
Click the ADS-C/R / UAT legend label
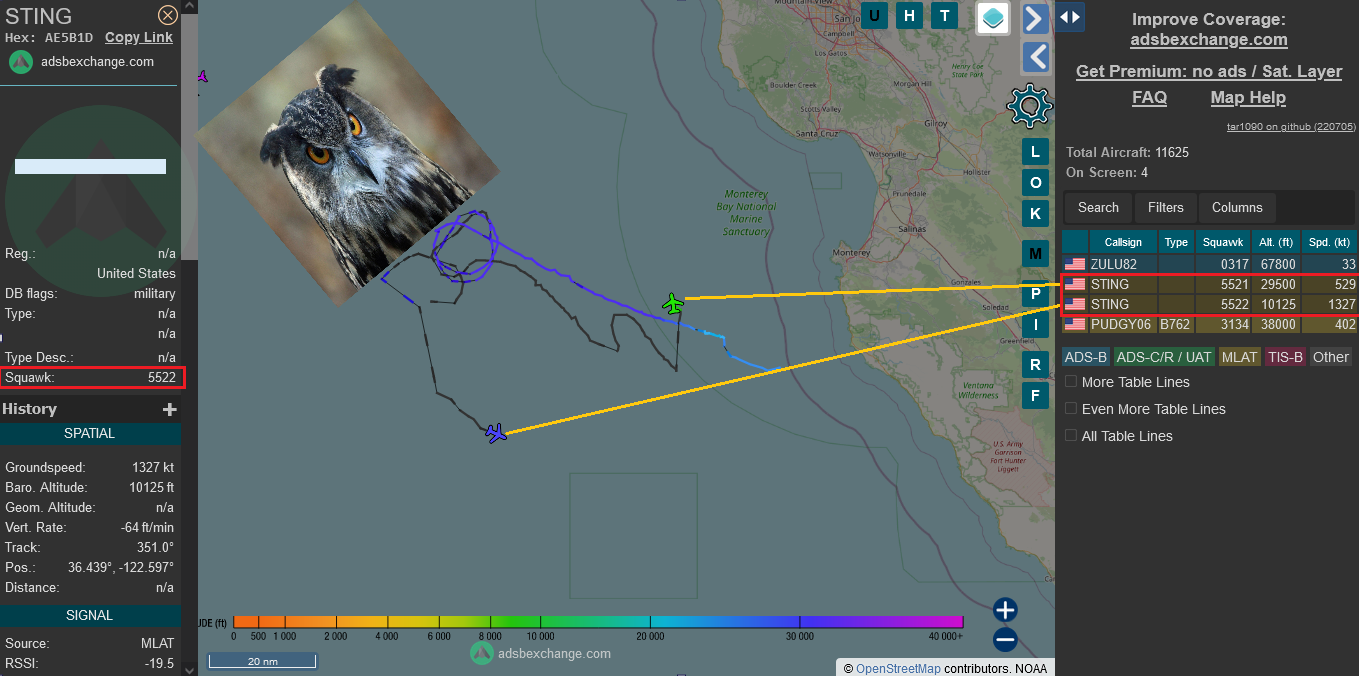1164,357
